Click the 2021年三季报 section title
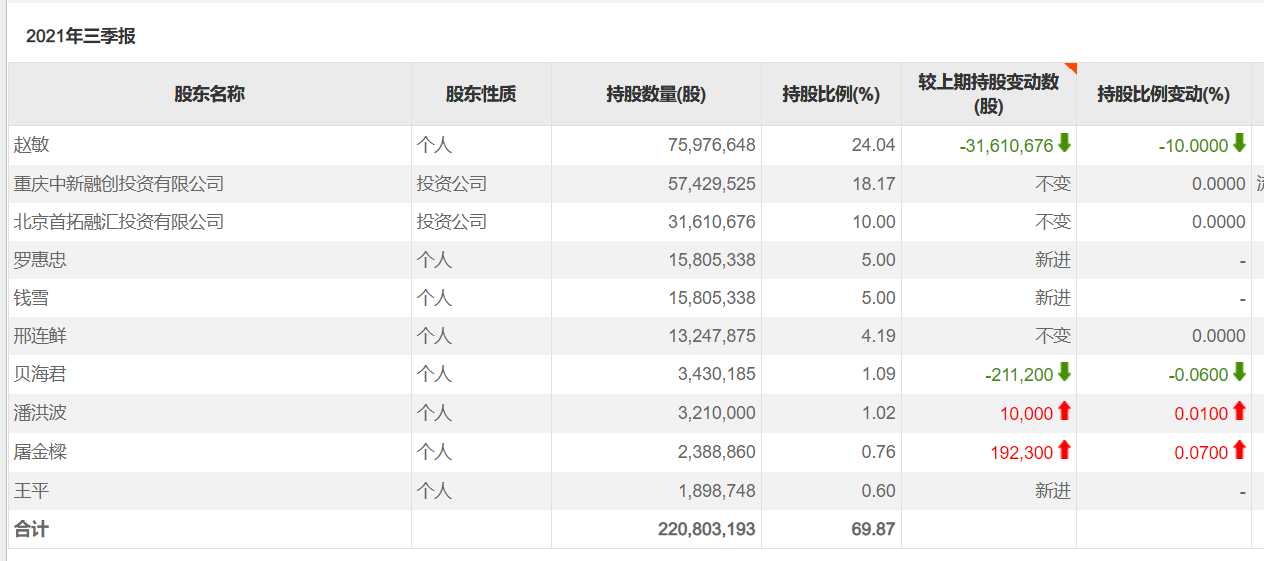The width and height of the screenshot is (1264, 561). click(x=81, y=37)
